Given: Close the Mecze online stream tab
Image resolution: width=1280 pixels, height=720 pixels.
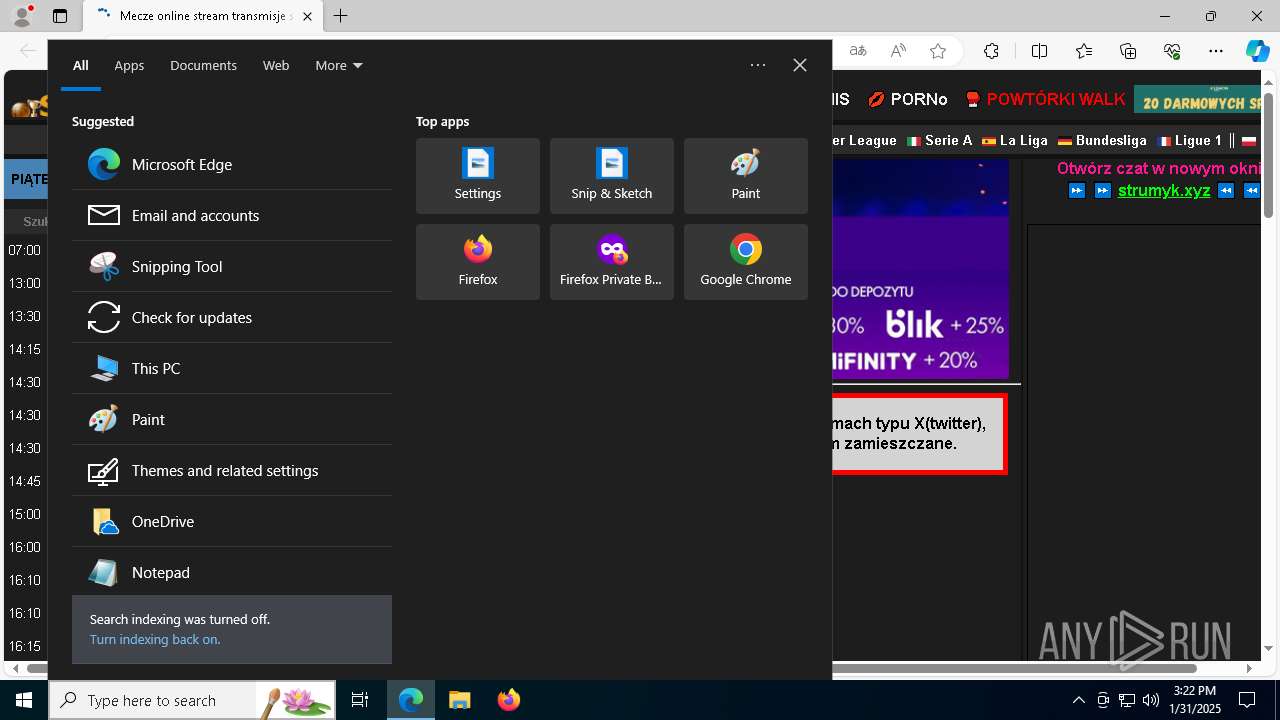Looking at the screenshot, I should pos(308,16).
